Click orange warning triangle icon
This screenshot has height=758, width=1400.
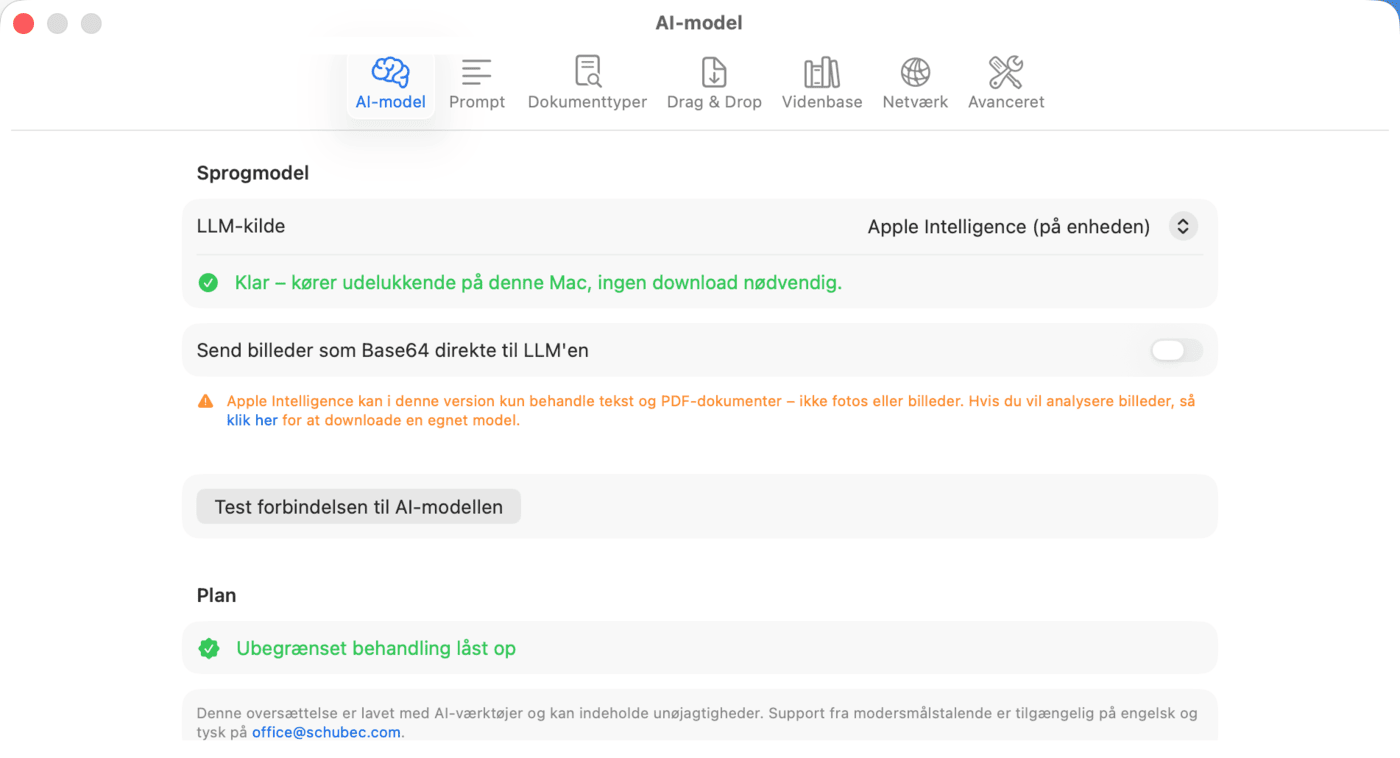coord(205,402)
